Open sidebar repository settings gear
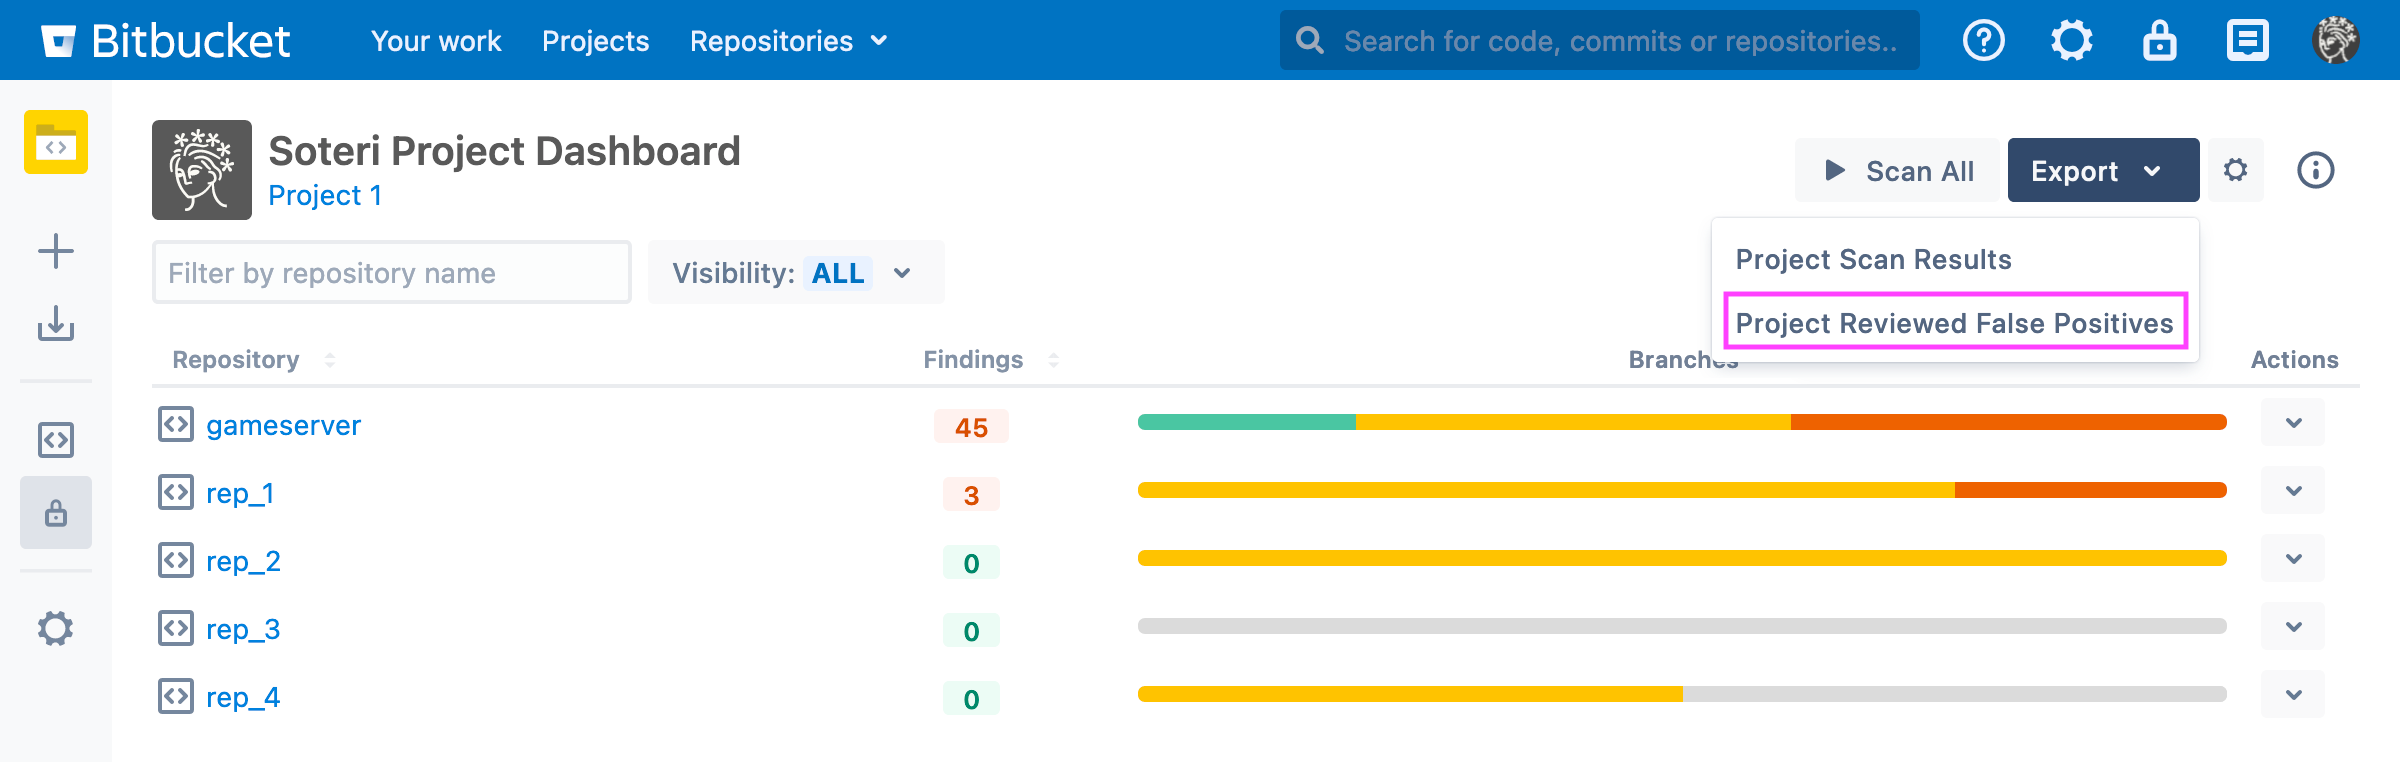2400x762 pixels. point(56,629)
